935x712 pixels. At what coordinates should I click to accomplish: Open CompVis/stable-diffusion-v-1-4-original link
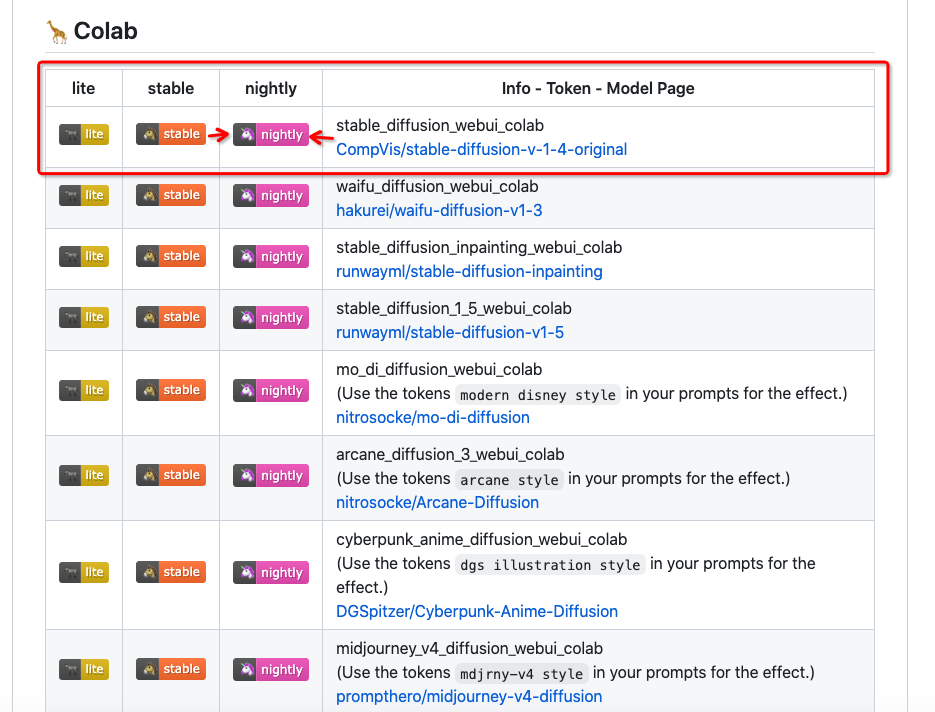[482, 150]
